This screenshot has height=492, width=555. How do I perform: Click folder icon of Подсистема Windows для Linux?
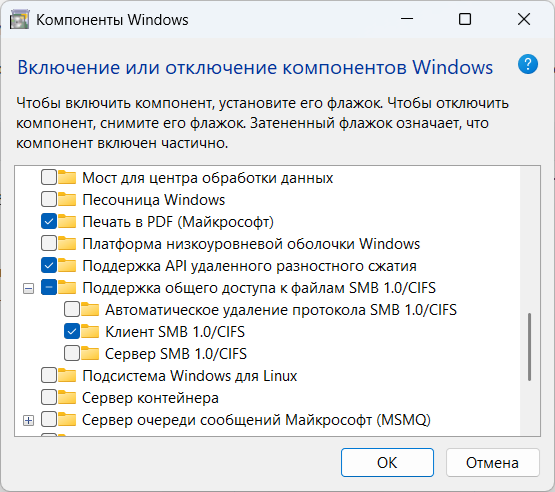click(67, 376)
